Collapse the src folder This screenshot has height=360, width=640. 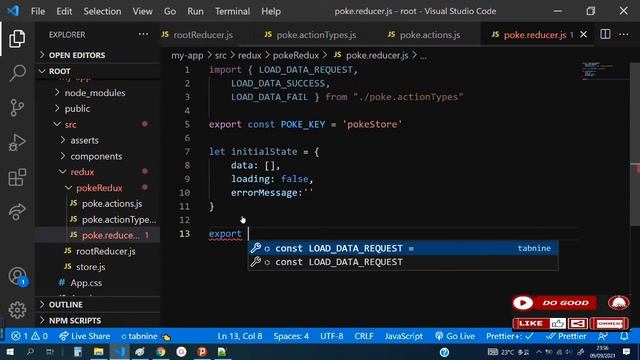click(70, 124)
